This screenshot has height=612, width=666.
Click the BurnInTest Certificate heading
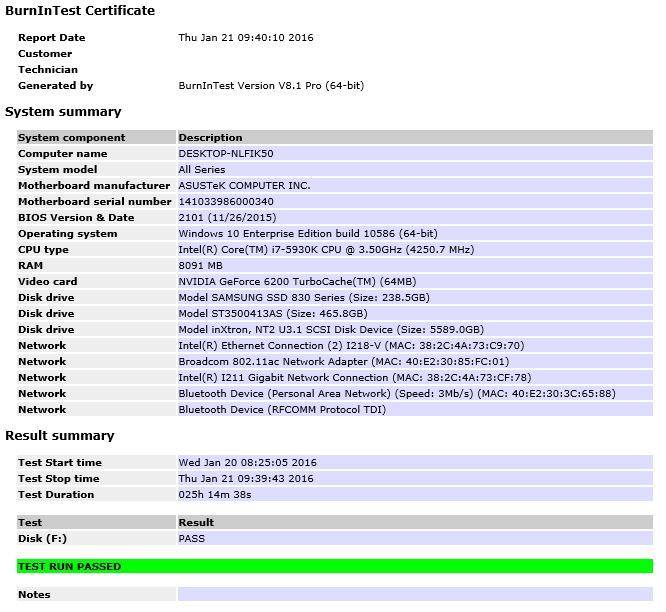[x=80, y=11]
